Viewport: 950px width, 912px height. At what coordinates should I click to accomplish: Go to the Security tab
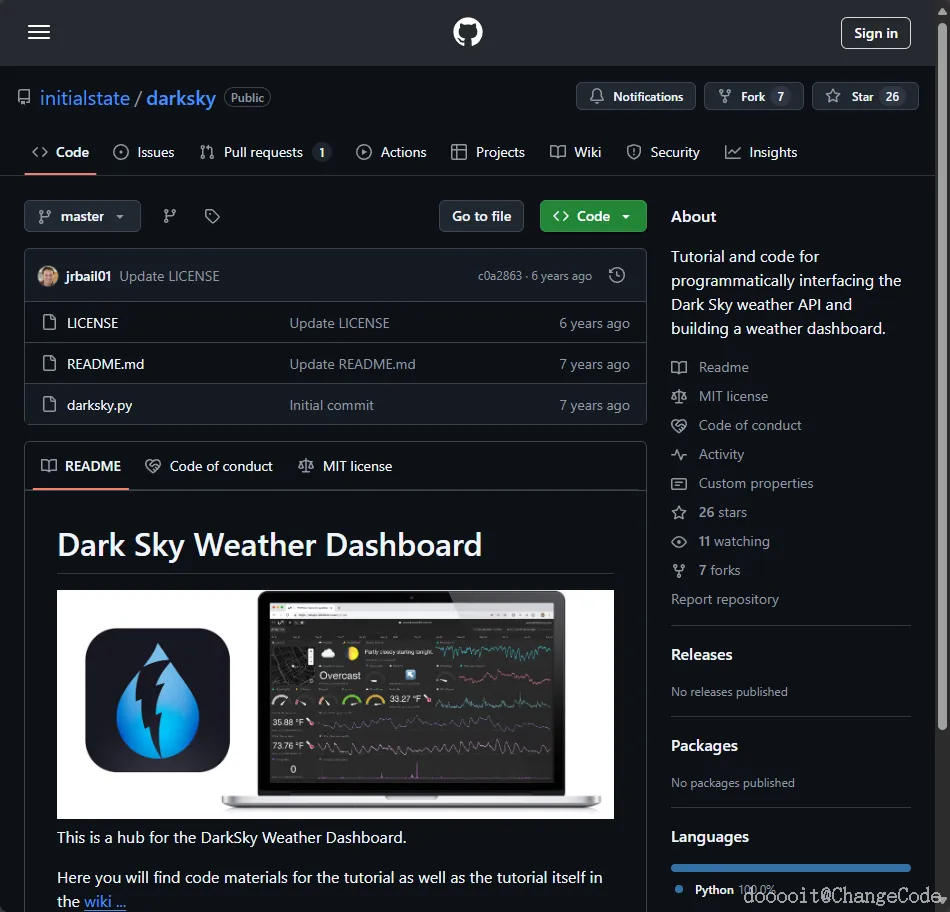tap(663, 152)
